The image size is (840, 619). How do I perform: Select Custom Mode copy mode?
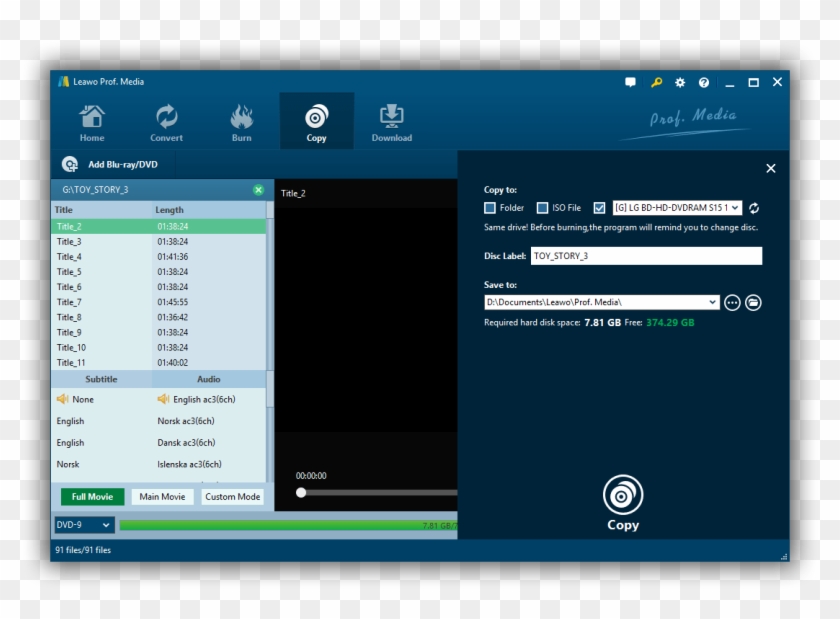pos(232,497)
